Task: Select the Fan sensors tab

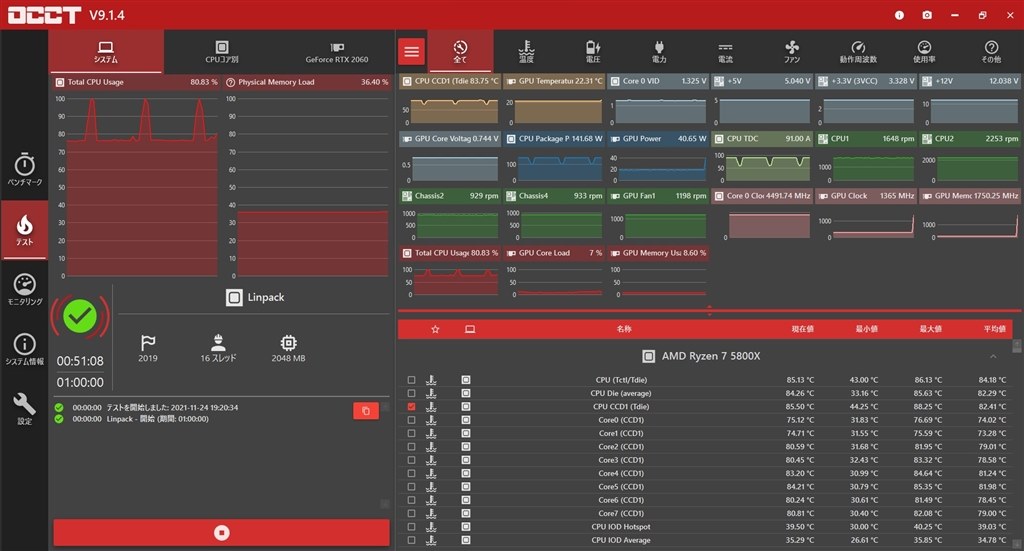Action: [792, 52]
